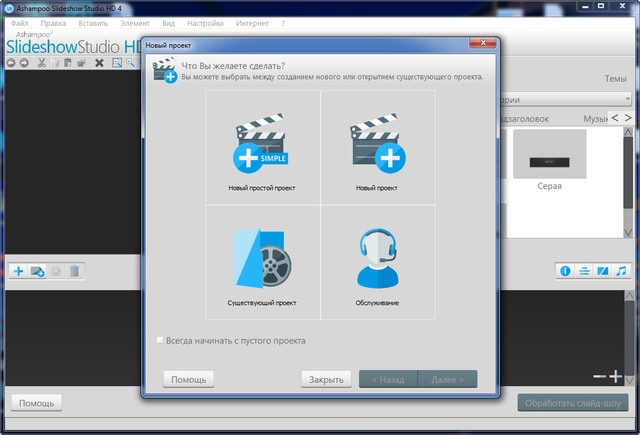This screenshot has height=435, width=640.
Task: Click the timeline scroll up arrow
Action: [629, 295]
